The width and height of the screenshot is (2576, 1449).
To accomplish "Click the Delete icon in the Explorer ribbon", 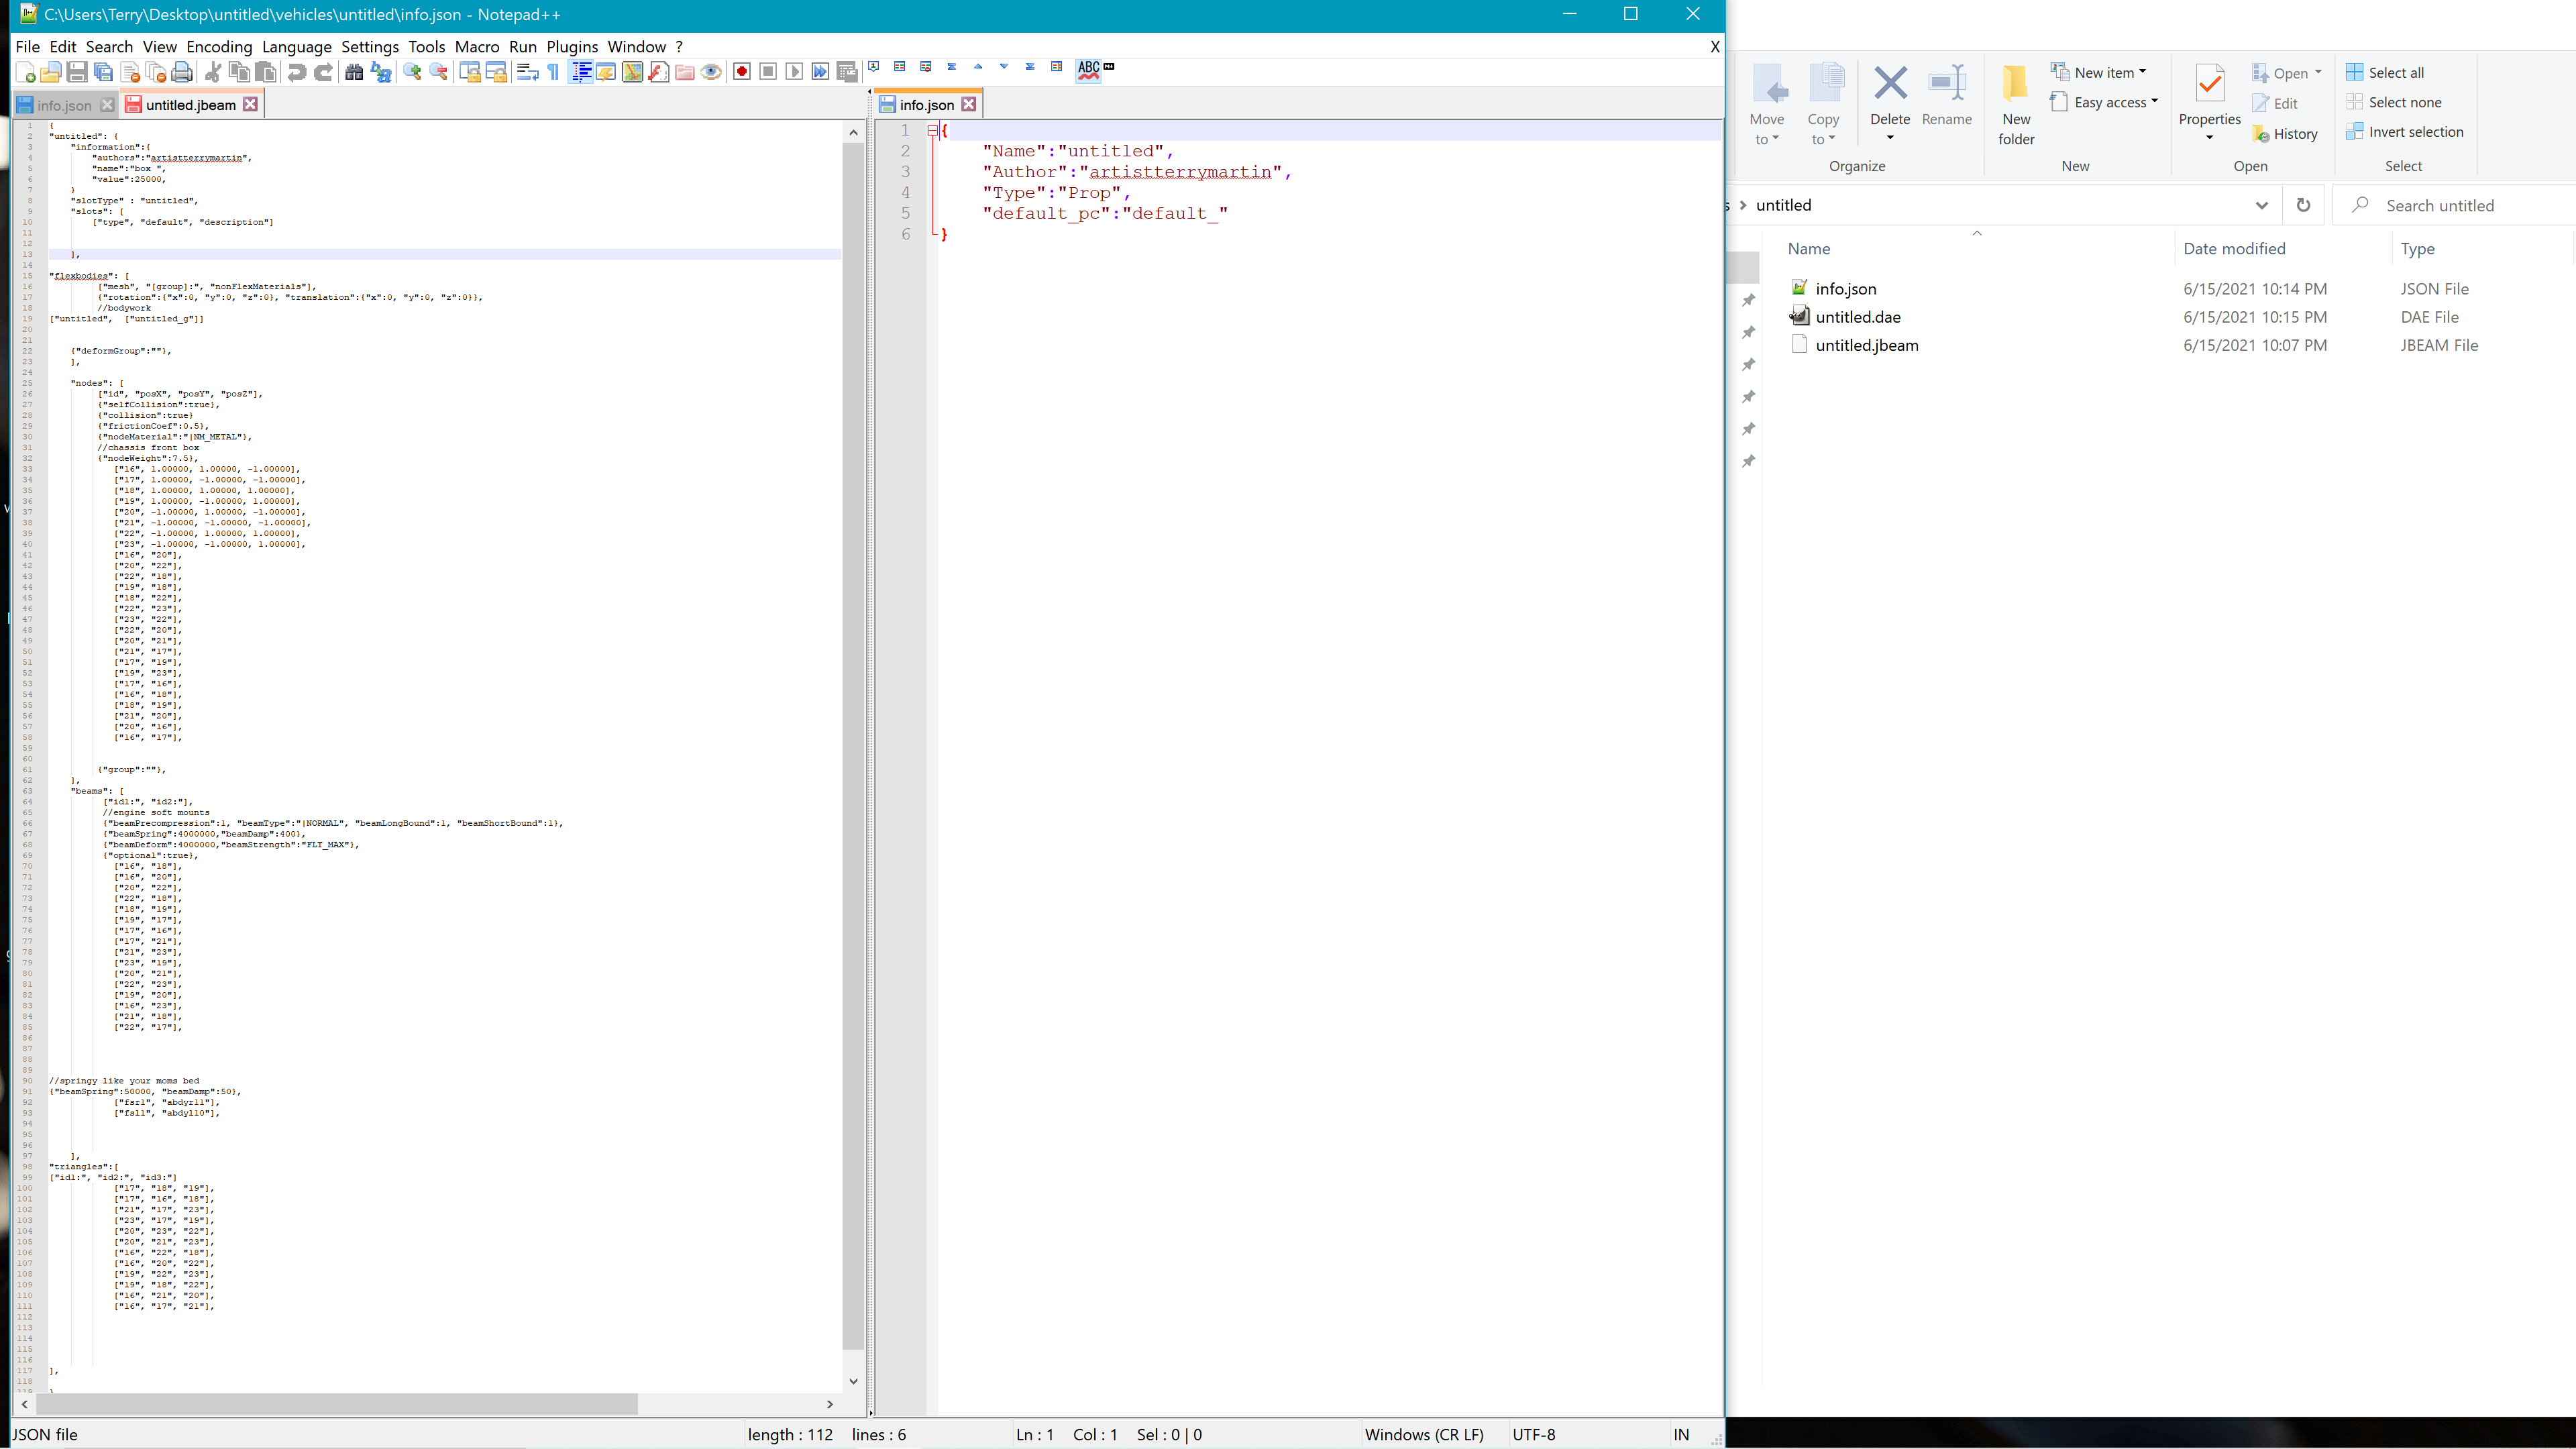I will pos(1889,100).
